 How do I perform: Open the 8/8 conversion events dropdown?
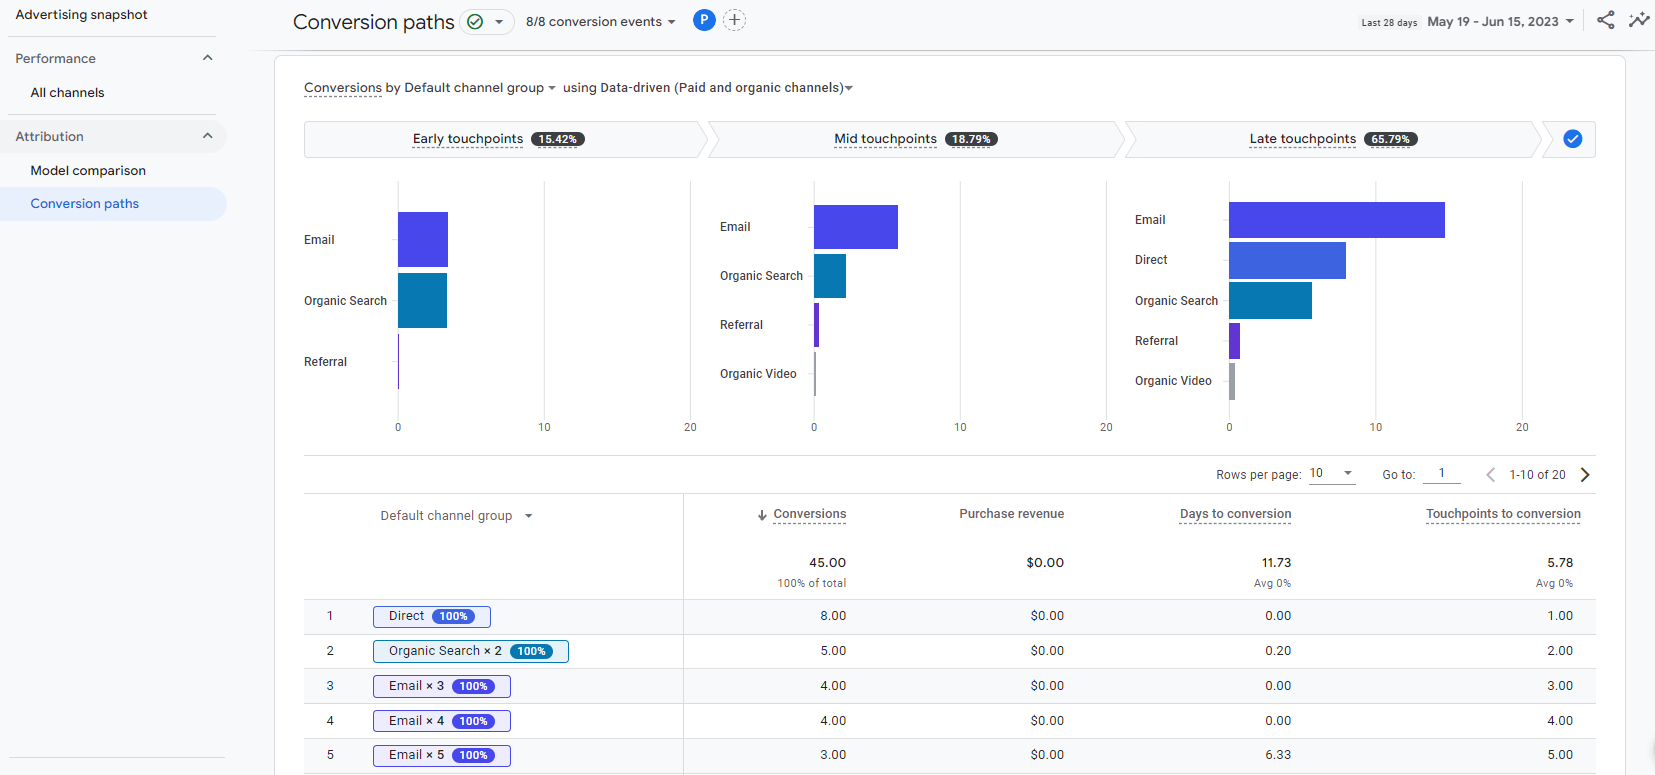tap(601, 22)
